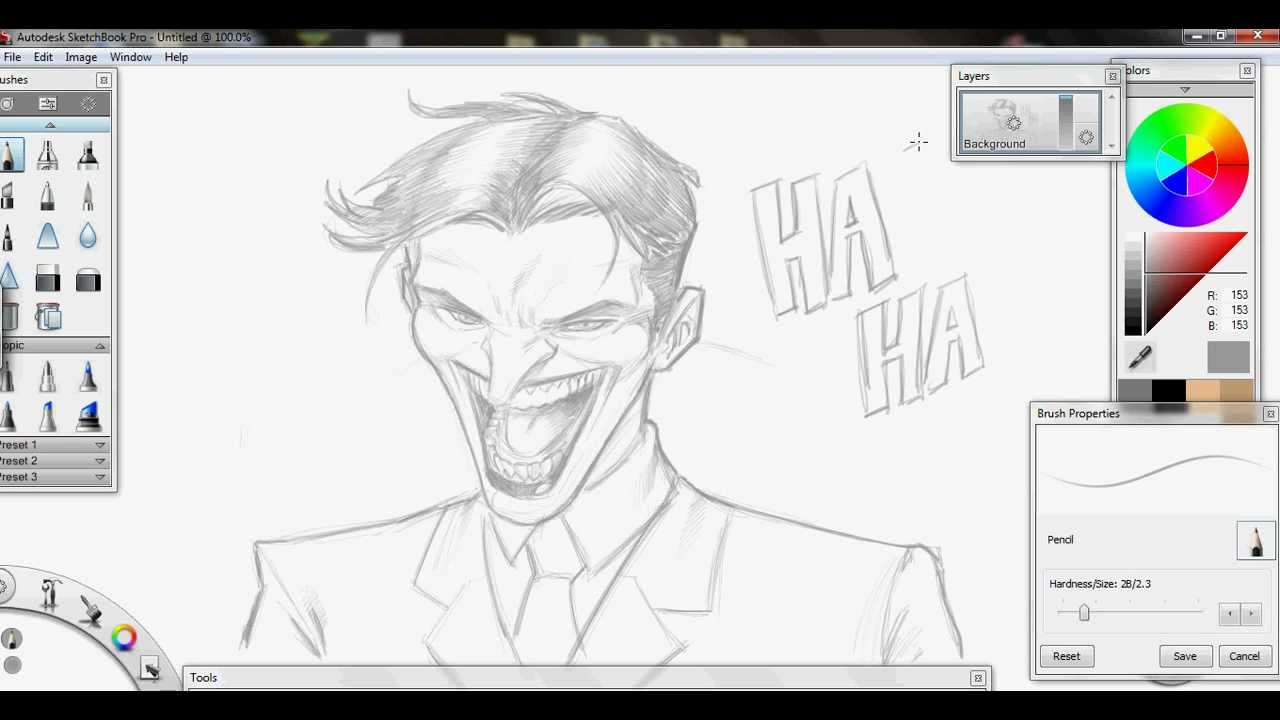Select the flood fill bucket tool
The image size is (1280, 720).
47,317
